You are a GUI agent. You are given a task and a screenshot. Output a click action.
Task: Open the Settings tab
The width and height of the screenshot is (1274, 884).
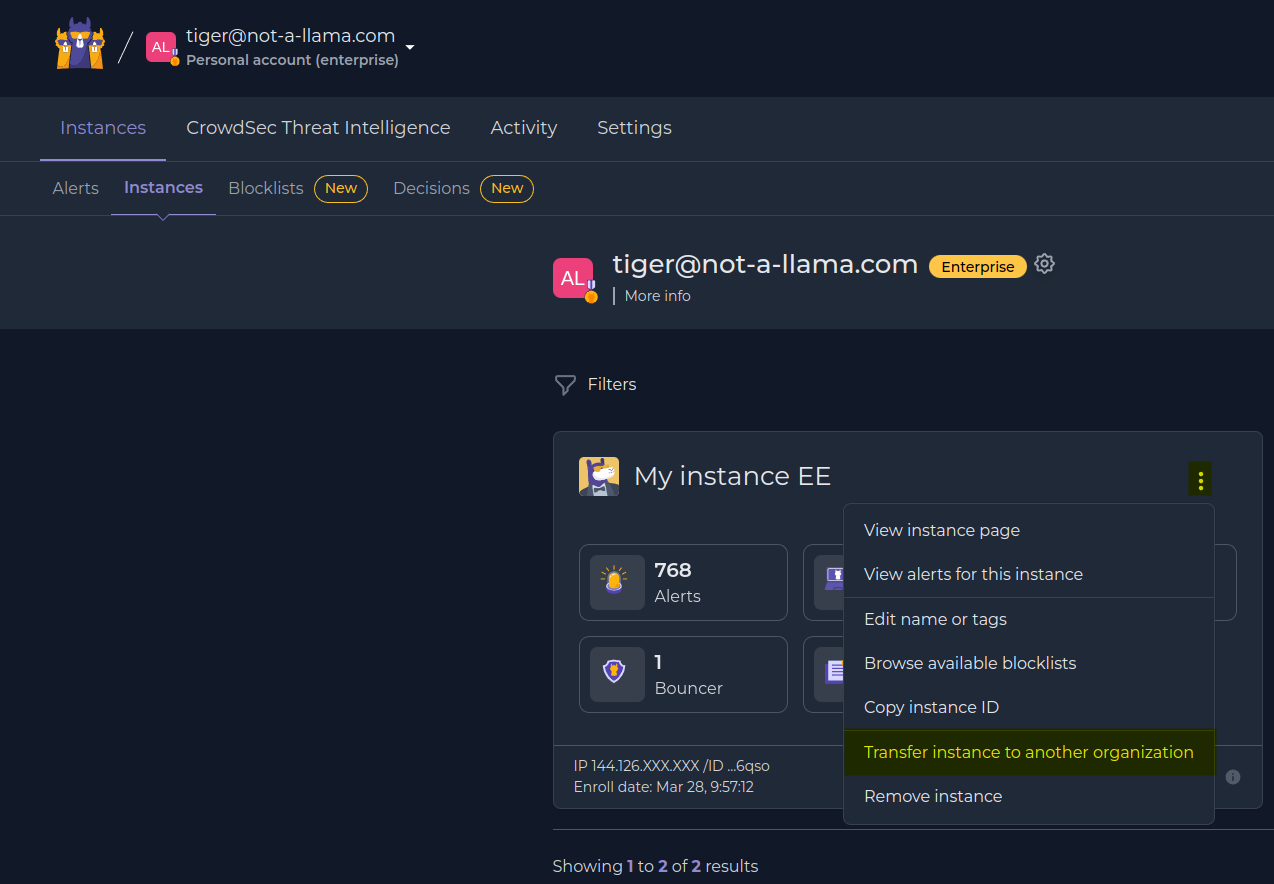click(634, 128)
